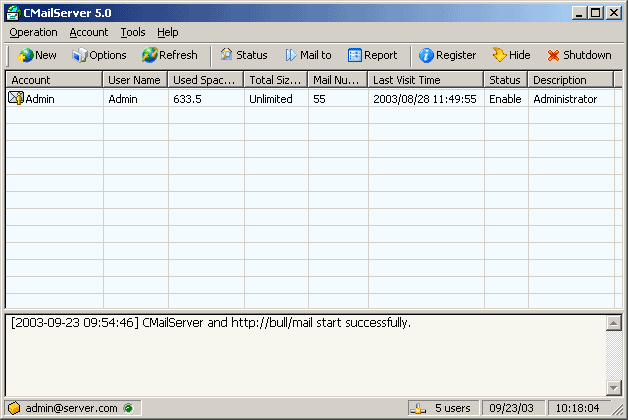Maximize the CMailServer window

point(596,13)
